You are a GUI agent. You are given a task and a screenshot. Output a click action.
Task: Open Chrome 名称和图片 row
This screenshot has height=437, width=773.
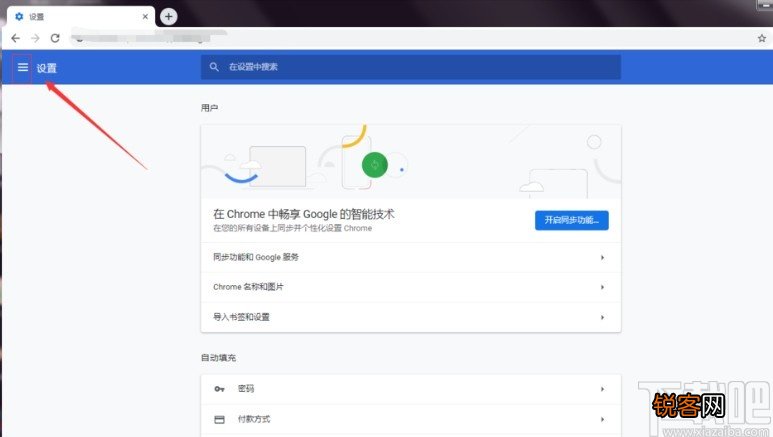click(x=411, y=287)
